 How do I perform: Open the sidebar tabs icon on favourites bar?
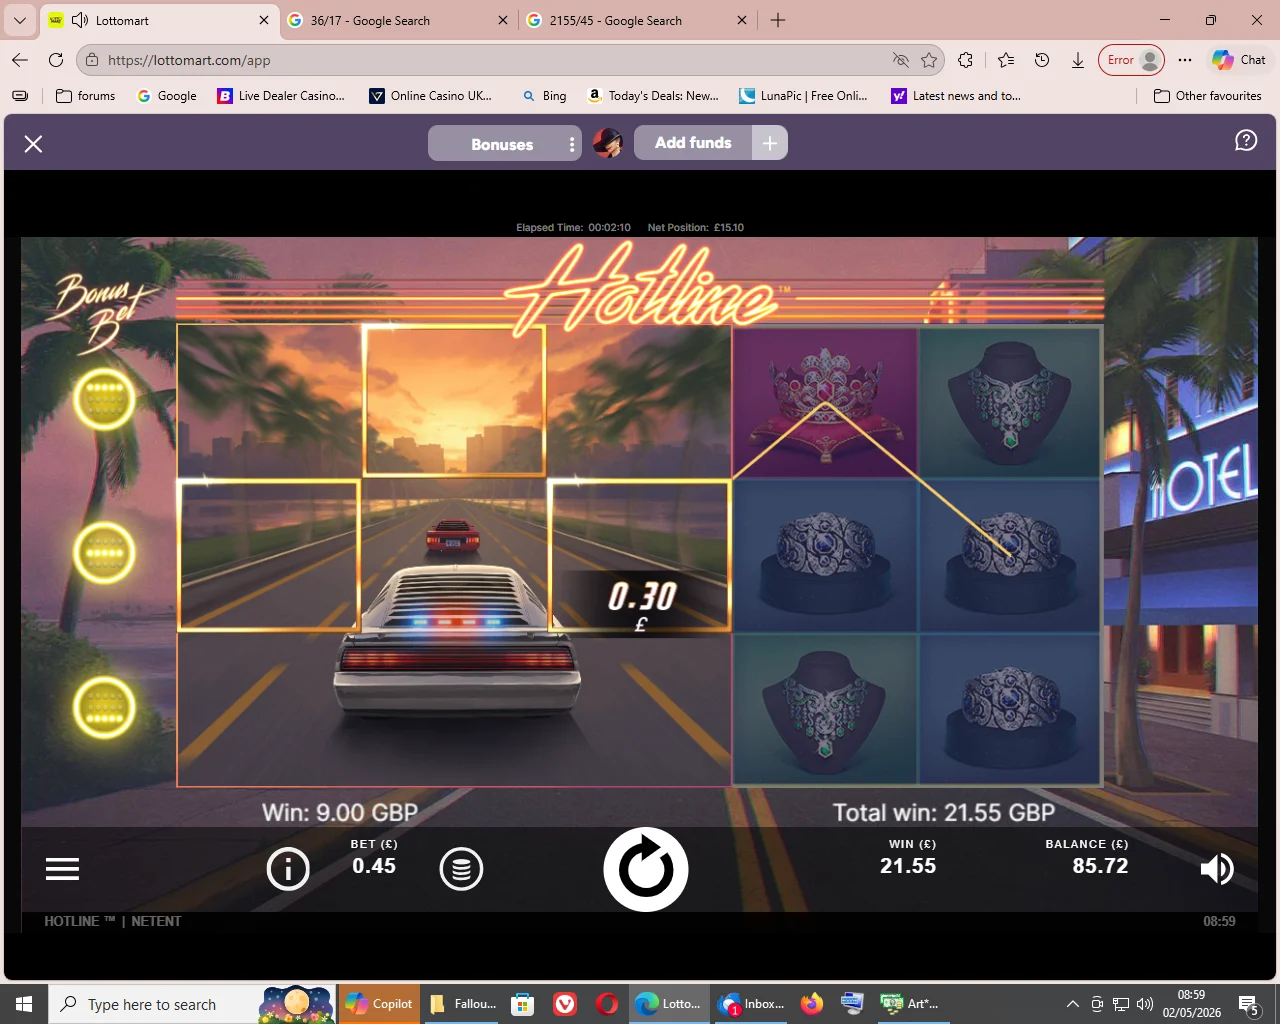(20, 96)
